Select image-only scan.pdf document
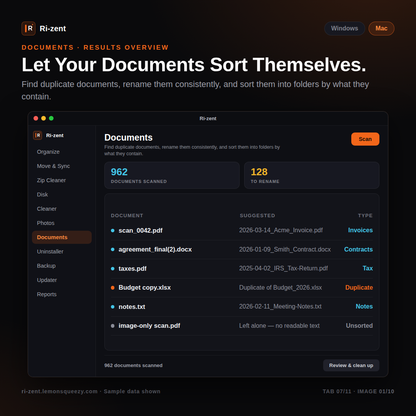This screenshot has width=416, height=416. coord(149,326)
